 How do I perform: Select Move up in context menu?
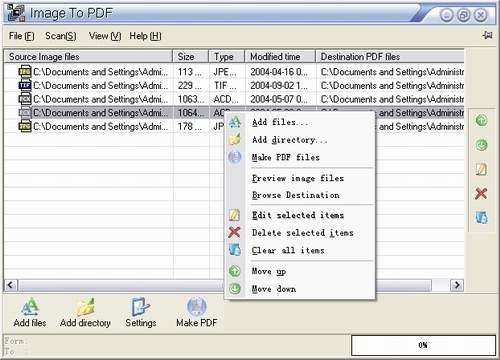tap(300, 271)
